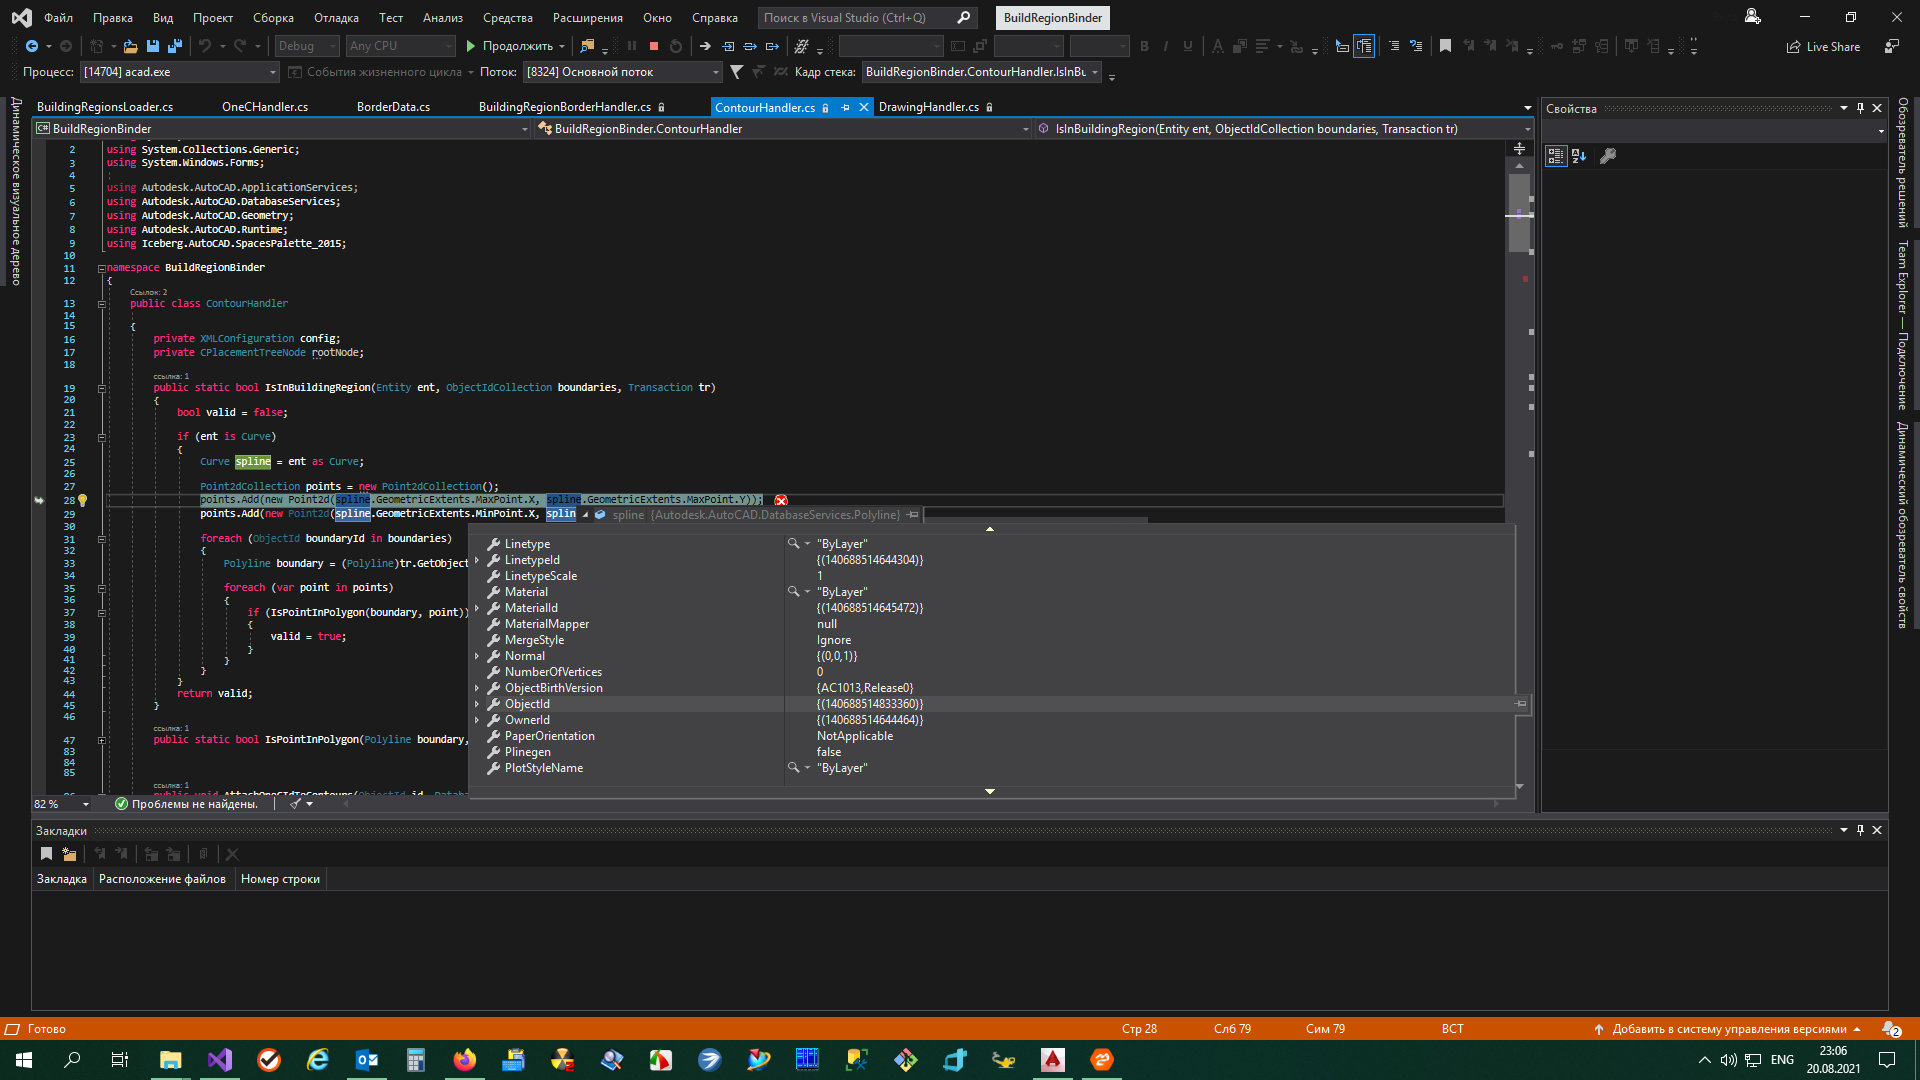
Task: Click the Alphabetical sort icon in Properties panel
Action: point(1580,156)
